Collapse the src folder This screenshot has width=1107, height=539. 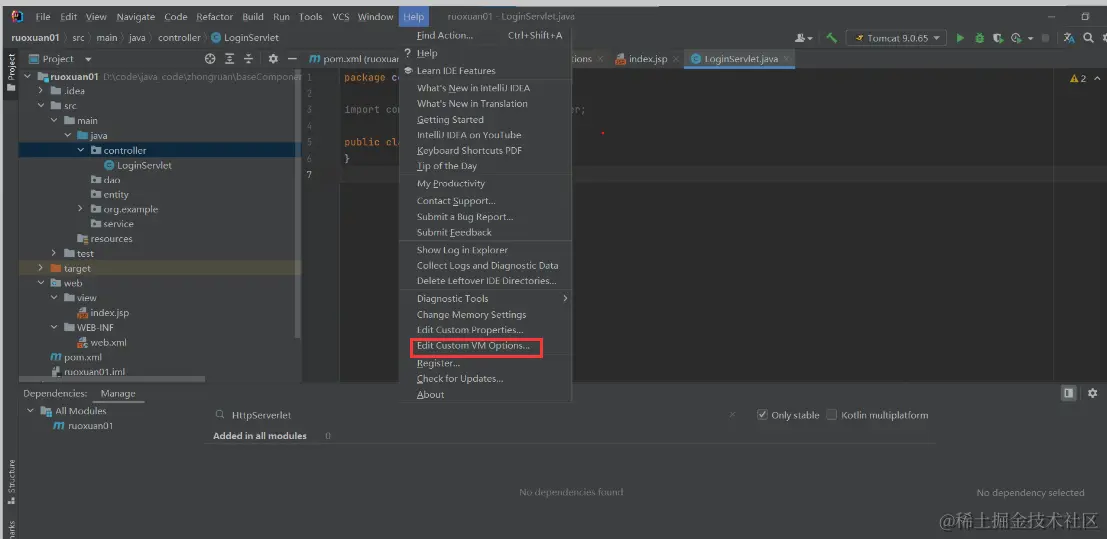[42, 106]
